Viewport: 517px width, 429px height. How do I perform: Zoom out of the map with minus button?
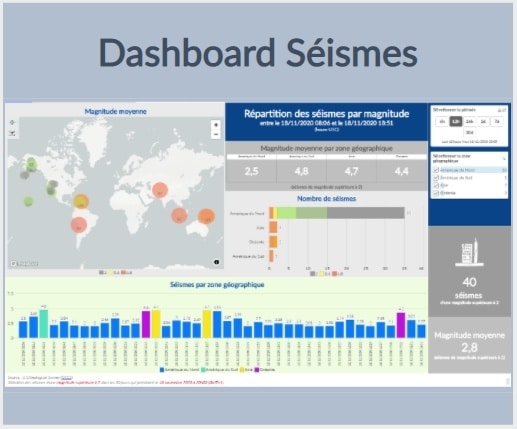pos(216,134)
